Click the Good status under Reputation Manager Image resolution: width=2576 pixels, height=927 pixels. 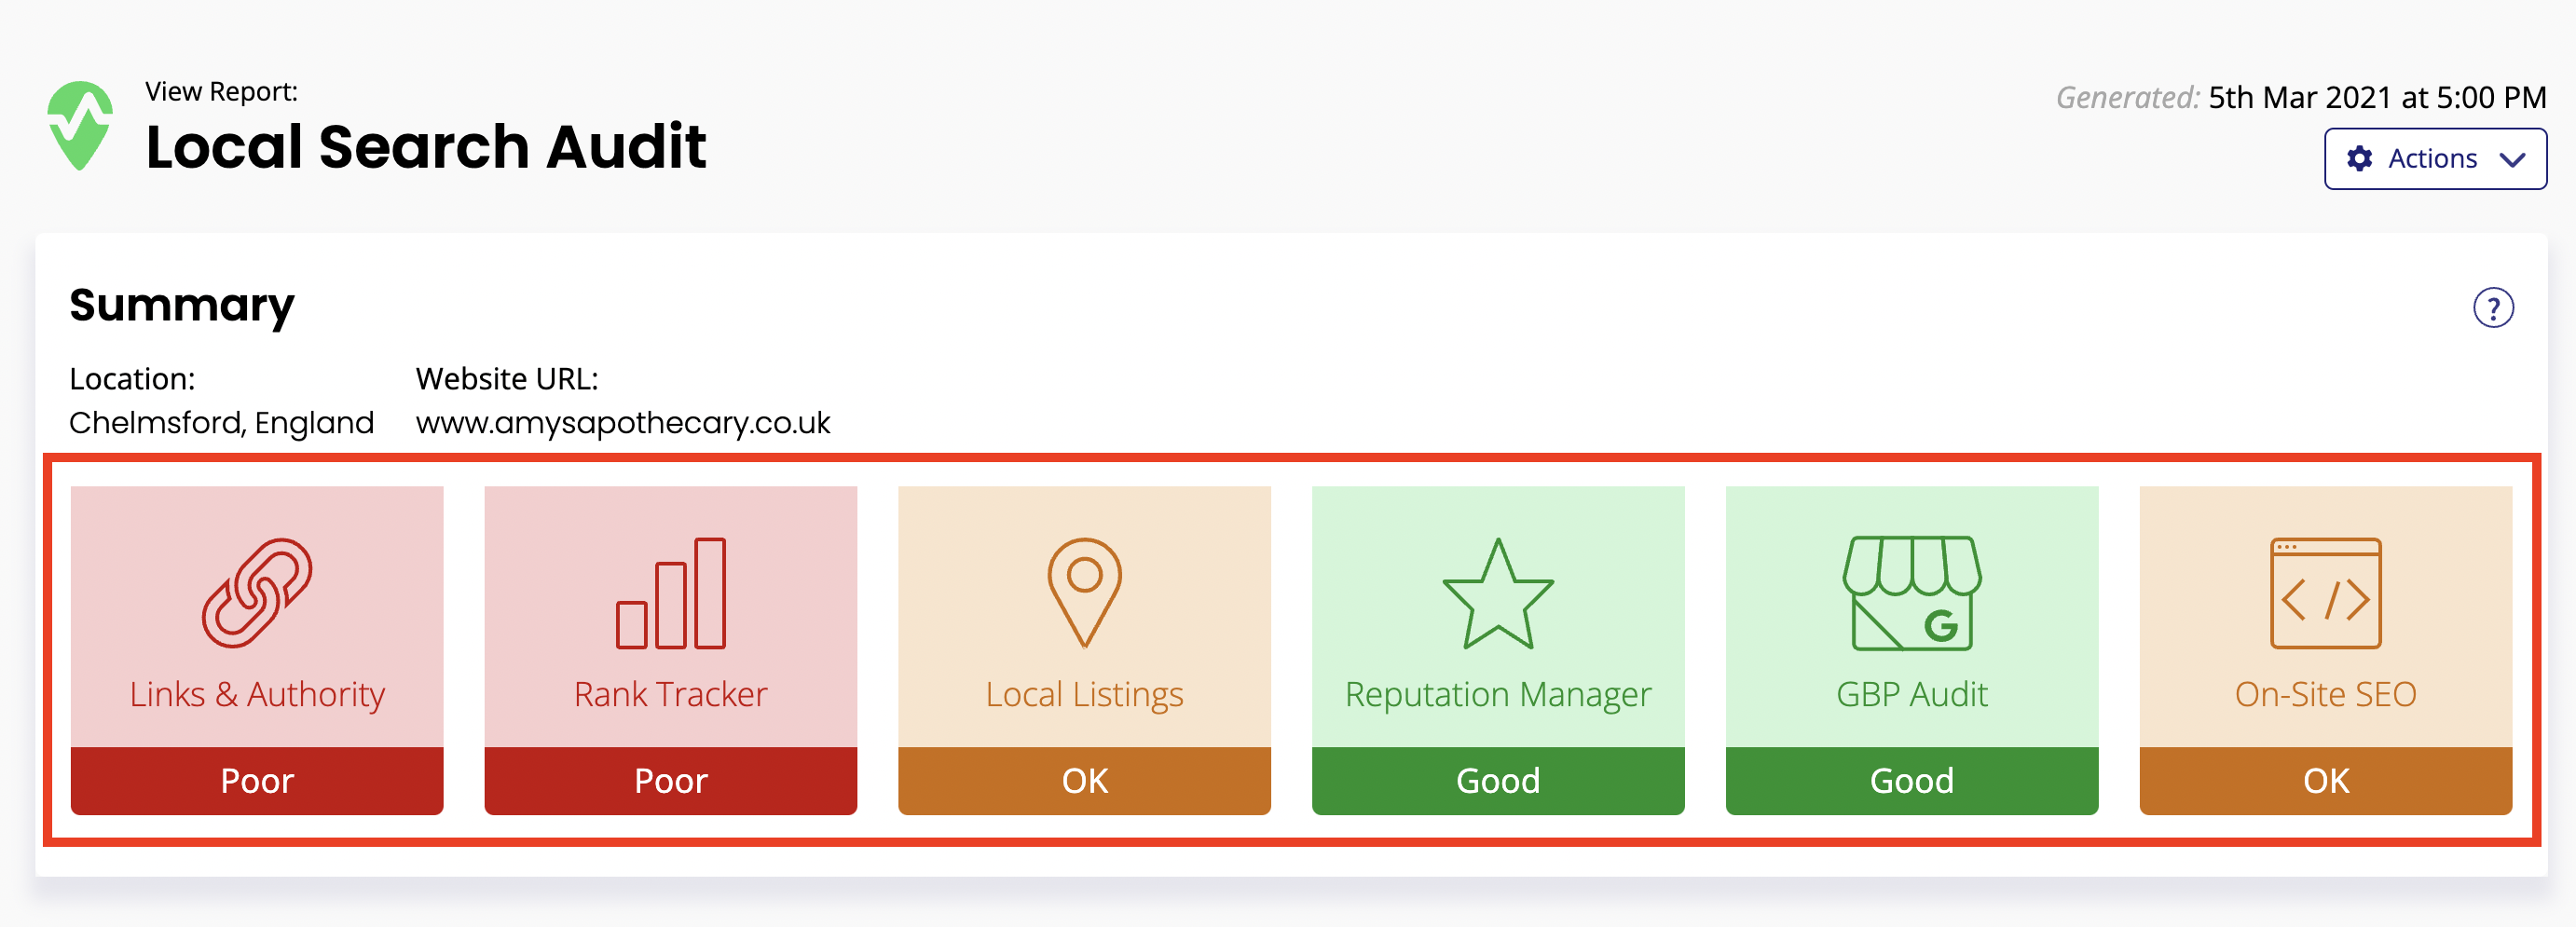tap(1498, 780)
